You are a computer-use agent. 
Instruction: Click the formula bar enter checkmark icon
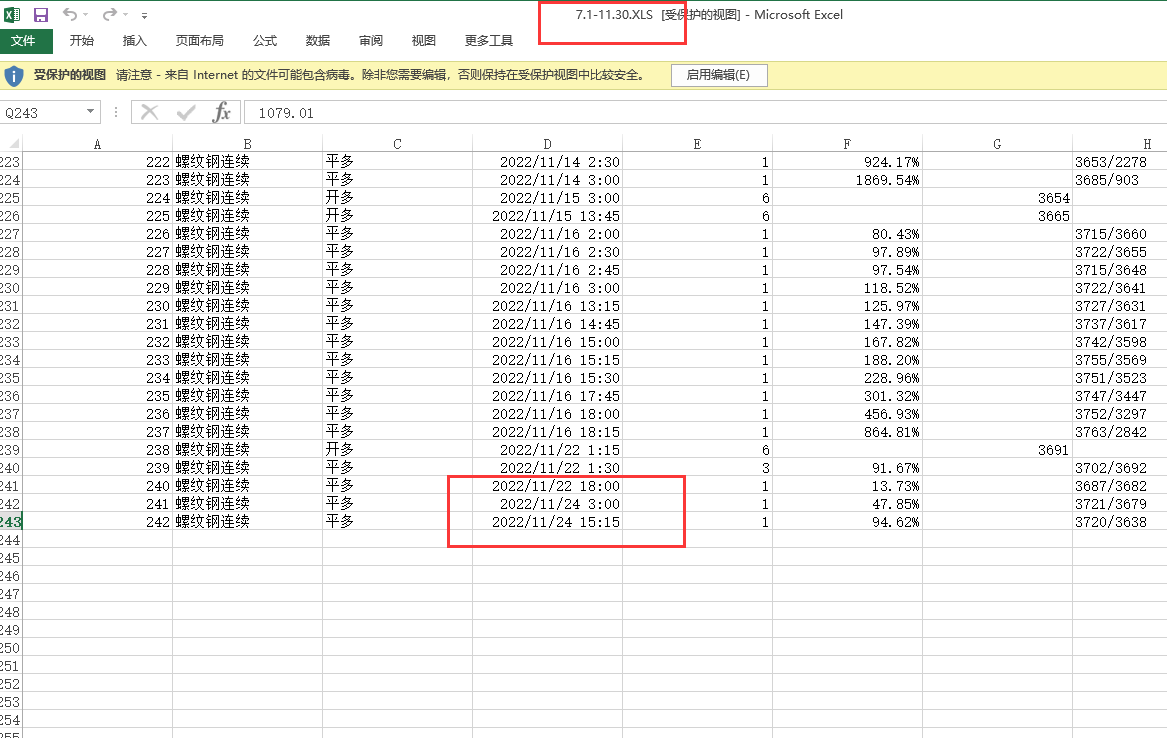(x=185, y=112)
